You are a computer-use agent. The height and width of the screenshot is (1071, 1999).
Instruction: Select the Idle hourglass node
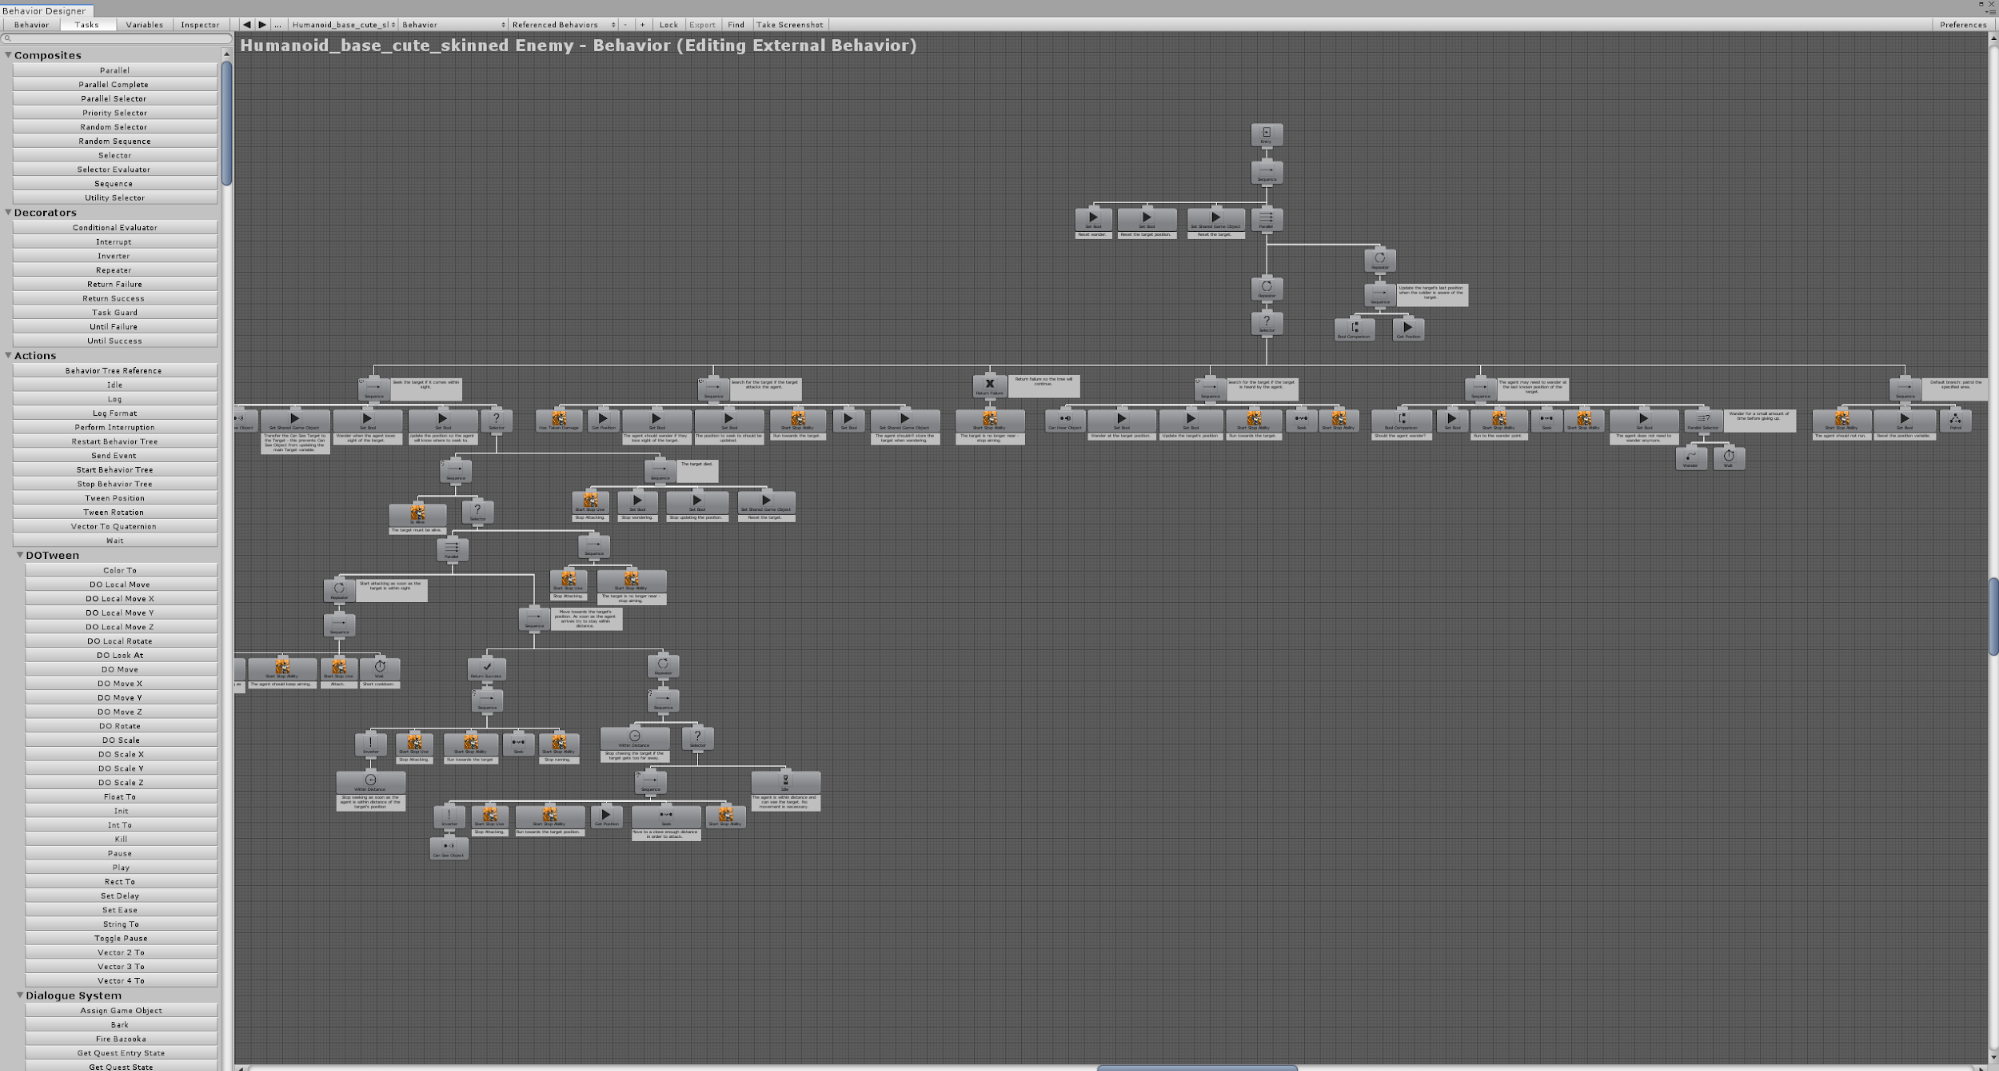point(785,782)
